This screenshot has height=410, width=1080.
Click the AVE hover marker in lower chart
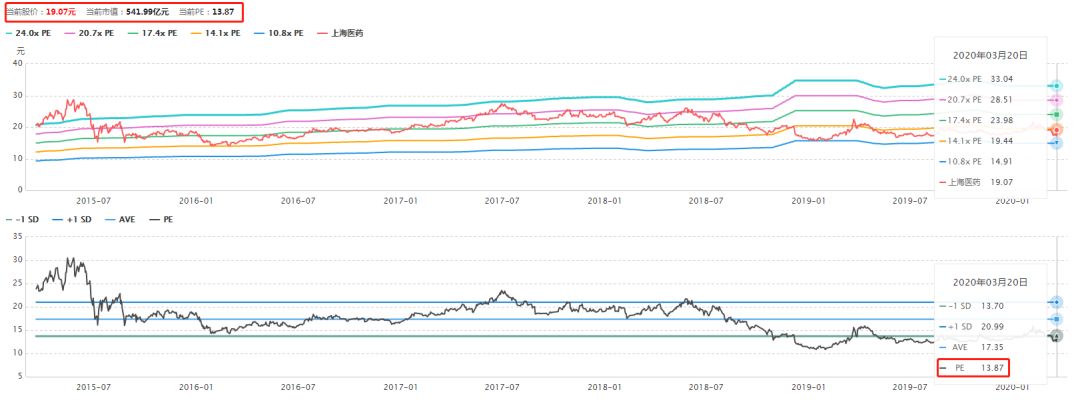pos(1056,319)
